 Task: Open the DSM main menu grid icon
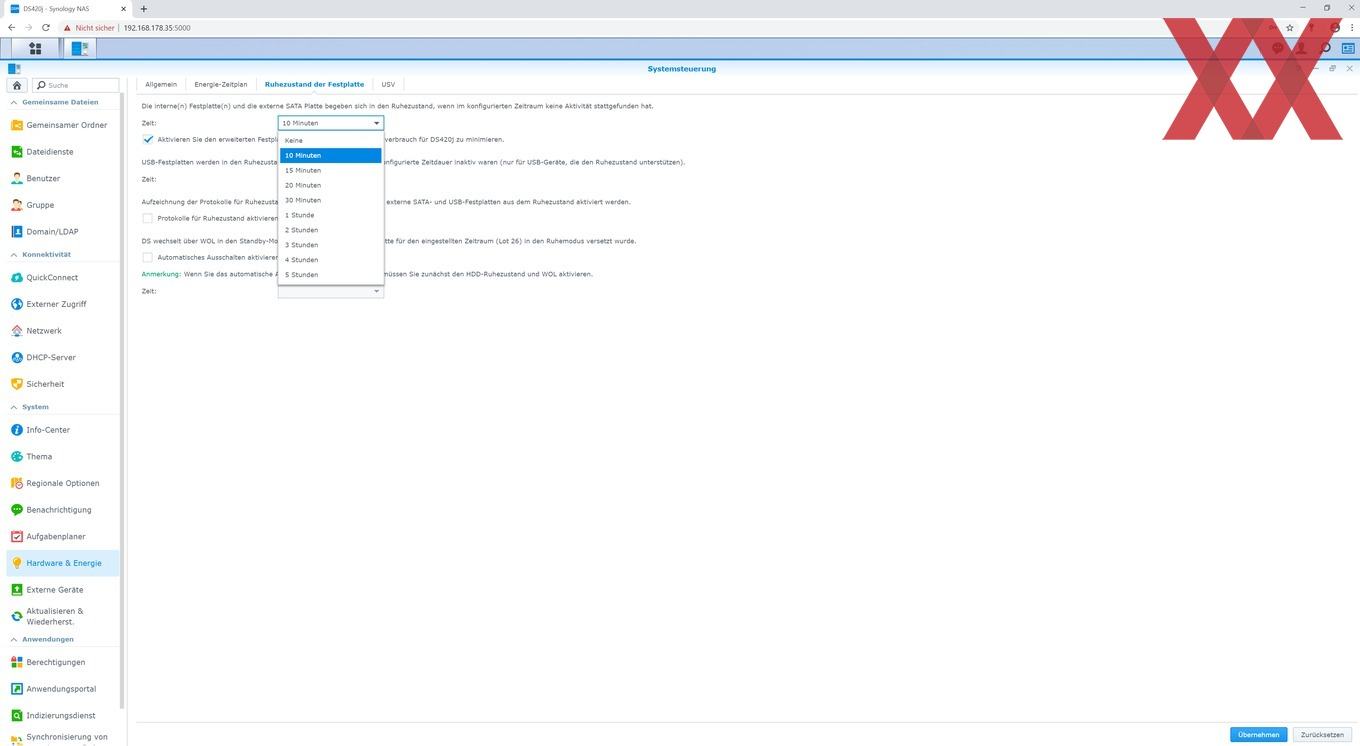[35, 48]
